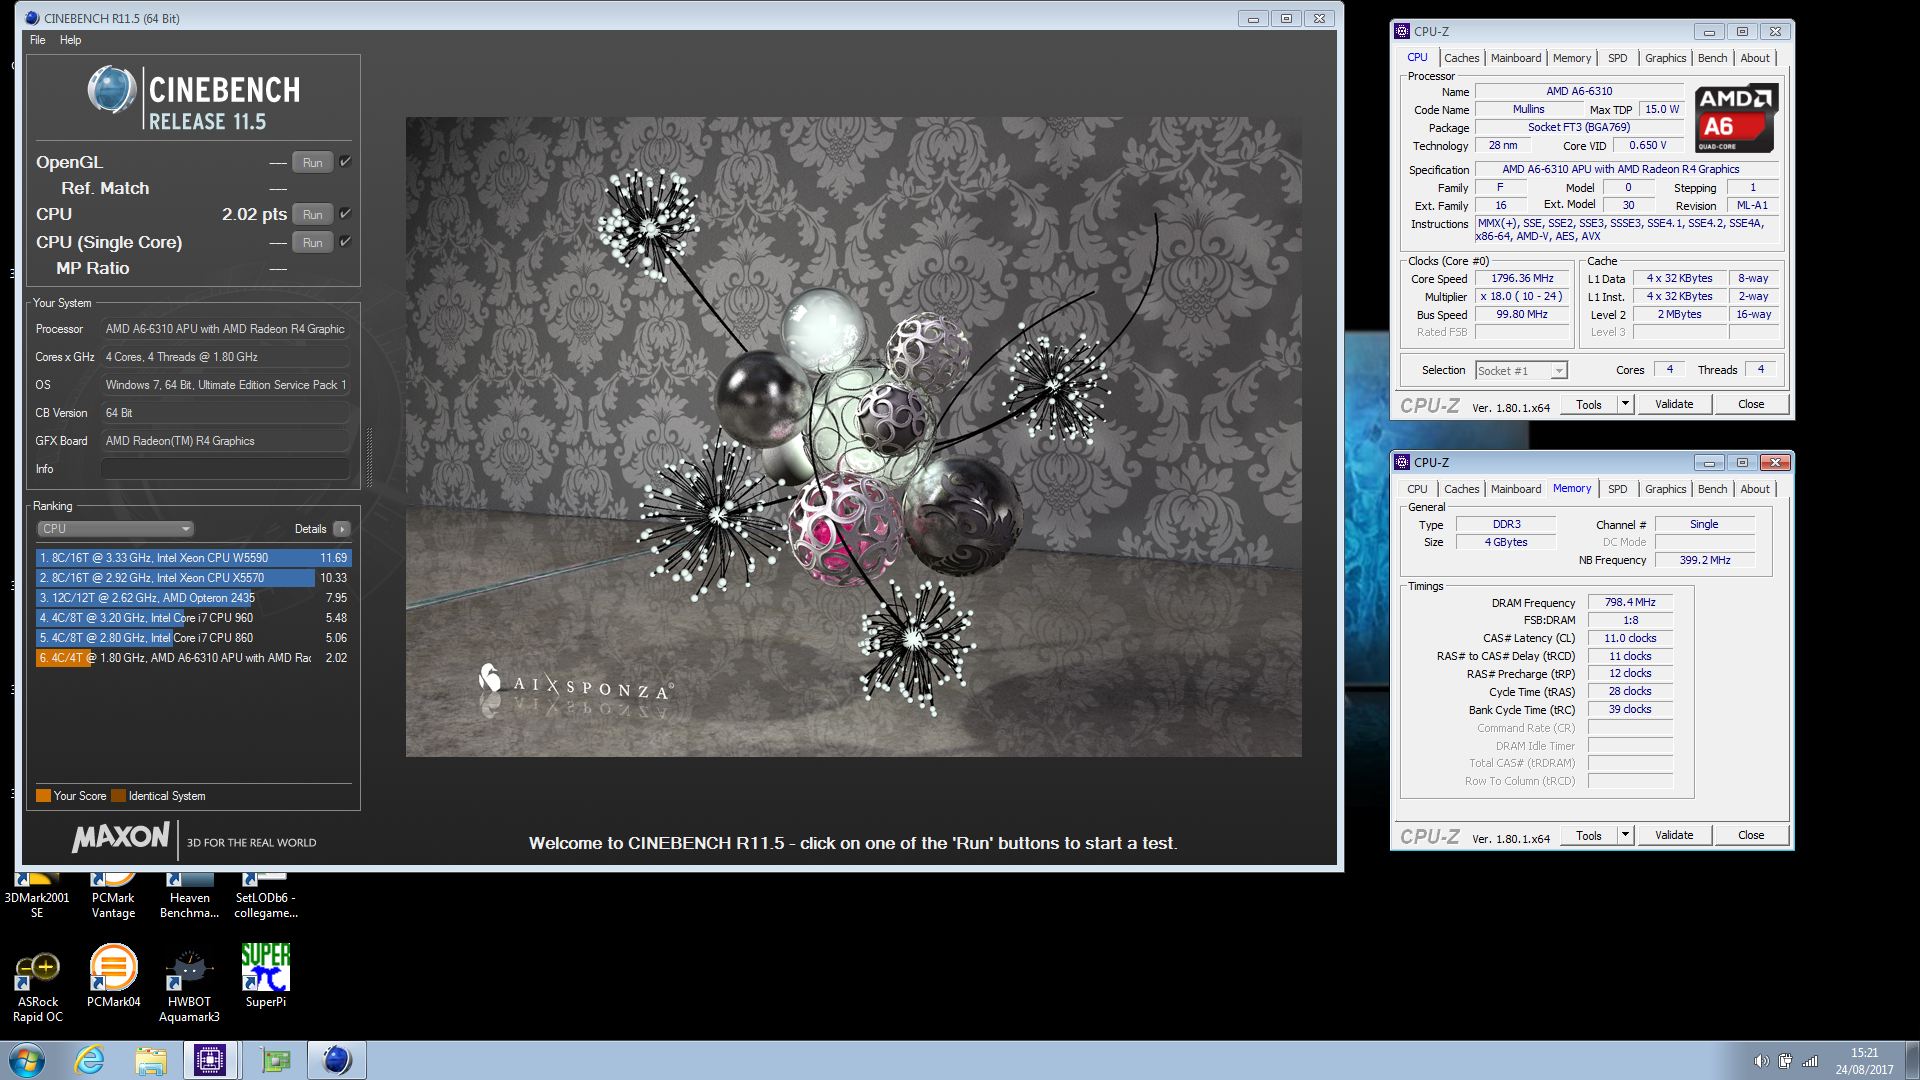
Task: Open SPD tab in top CPU-Z
Action: pyautogui.click(x=1617, y=58)
